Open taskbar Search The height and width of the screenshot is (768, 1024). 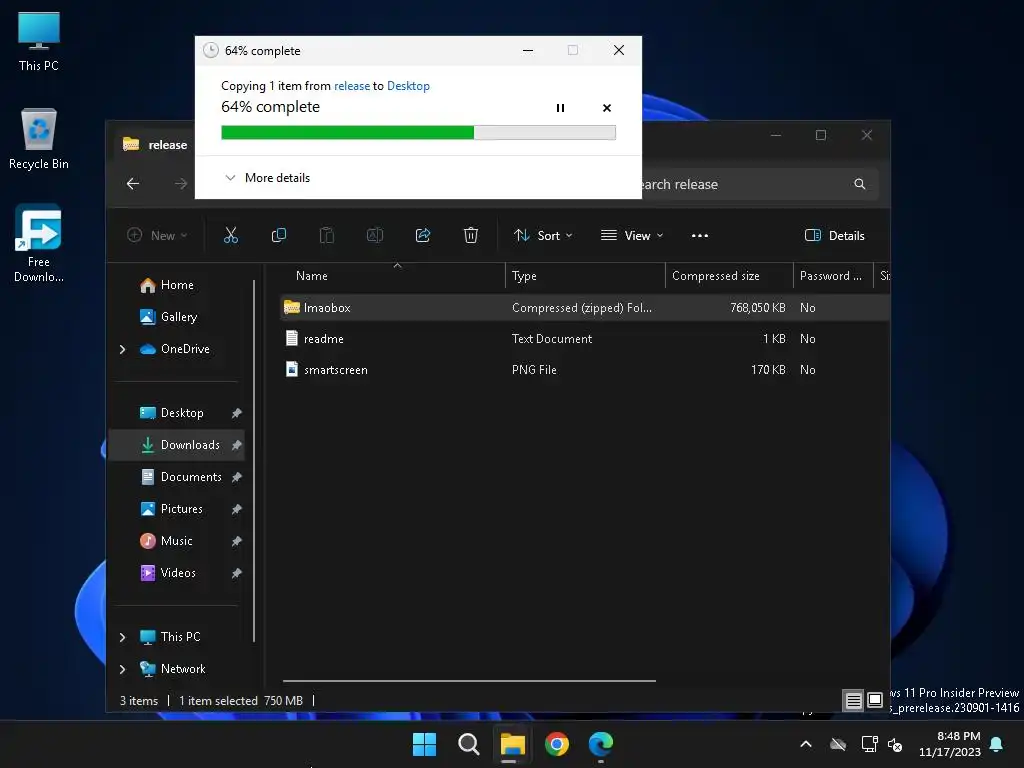click(468, 744)
